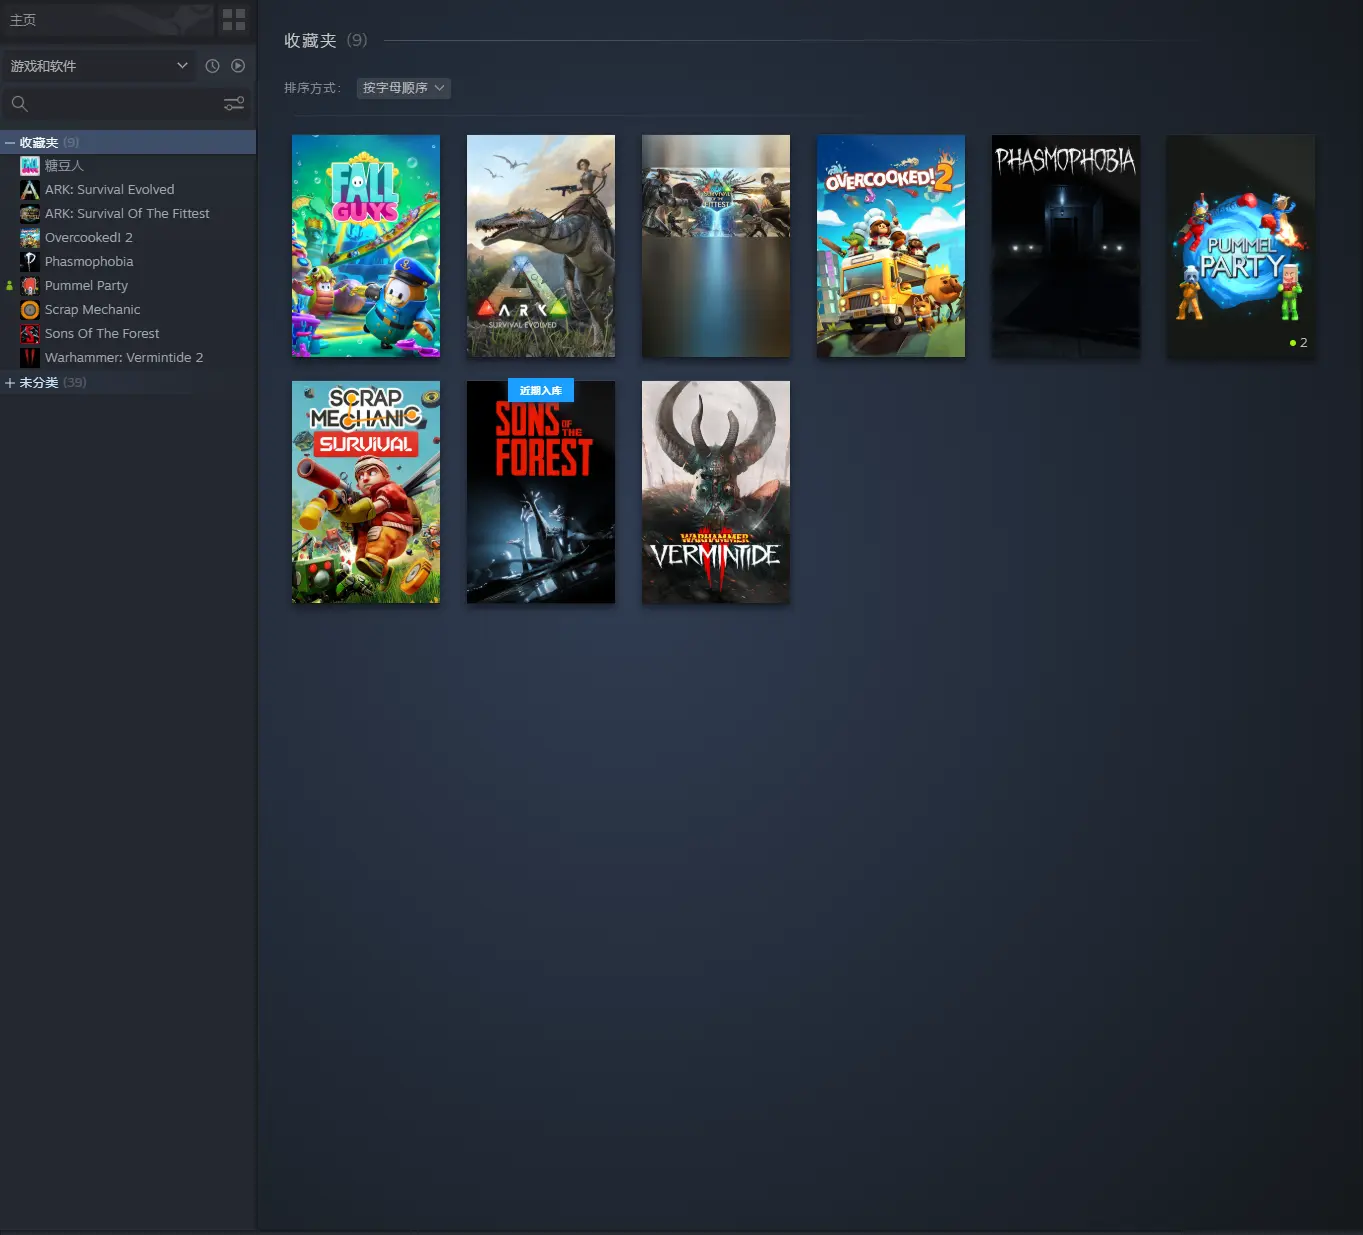Click the friends count badge on Pummel Party cover
Viewport: 1363px width, 1235px height.
1299,343
